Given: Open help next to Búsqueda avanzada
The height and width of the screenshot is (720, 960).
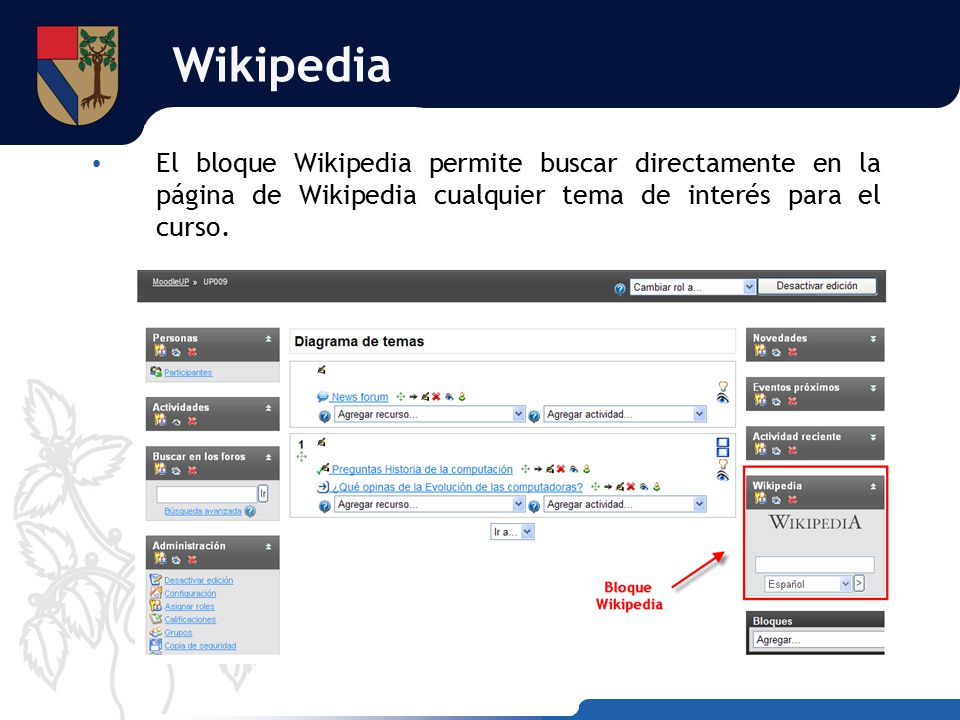Looking at the screenshot, I should click(x=250, y=511).
